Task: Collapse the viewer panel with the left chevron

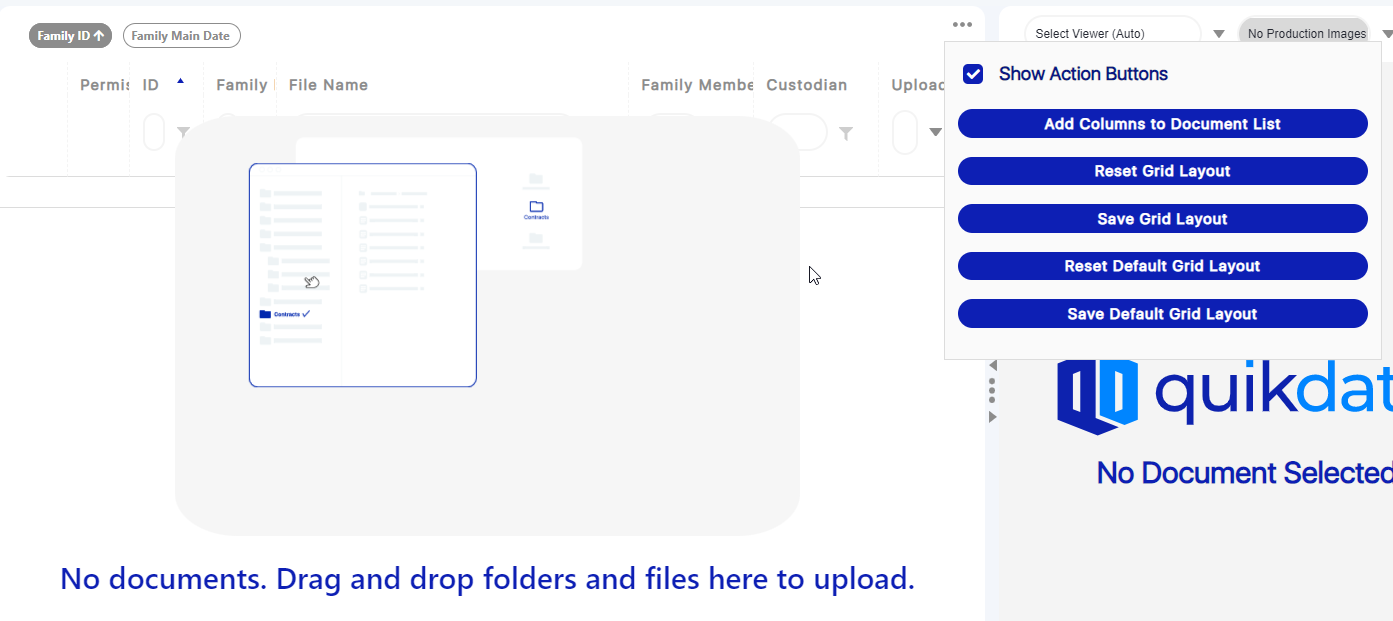Action: click(991, 365)
